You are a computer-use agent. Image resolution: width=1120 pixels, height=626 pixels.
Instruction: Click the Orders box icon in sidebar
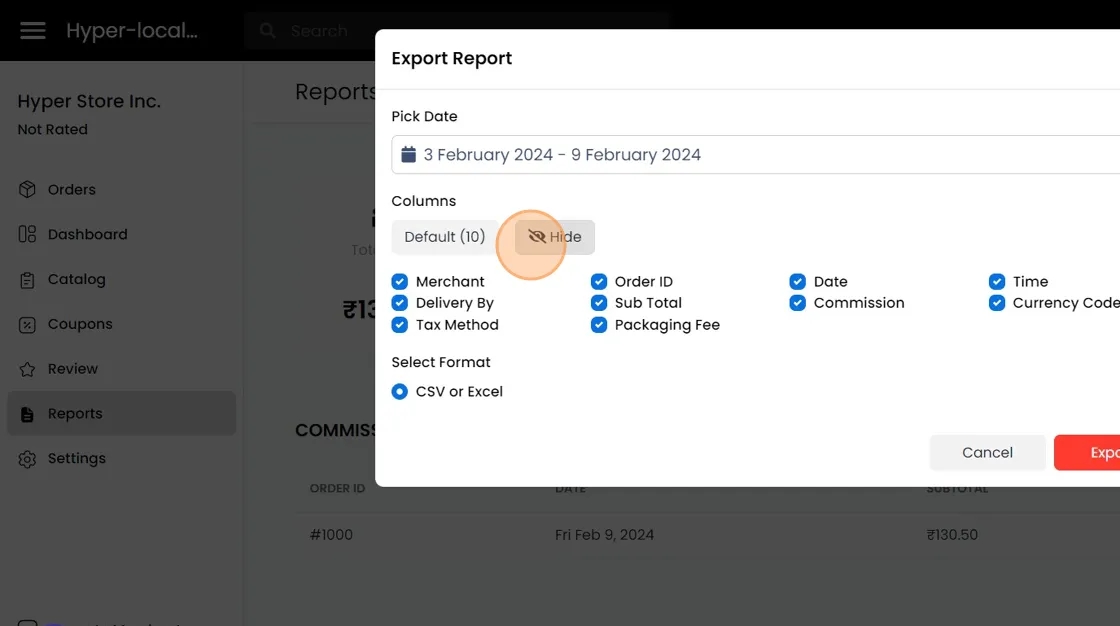[27, 190]
